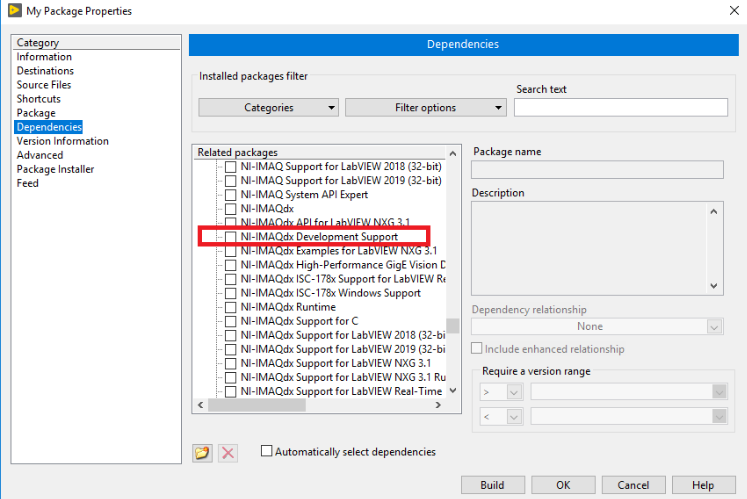Click vertical scrollbar thumb in Related packages
The height and width of the screenshot is (499, 747).
(x=453, y=326)
